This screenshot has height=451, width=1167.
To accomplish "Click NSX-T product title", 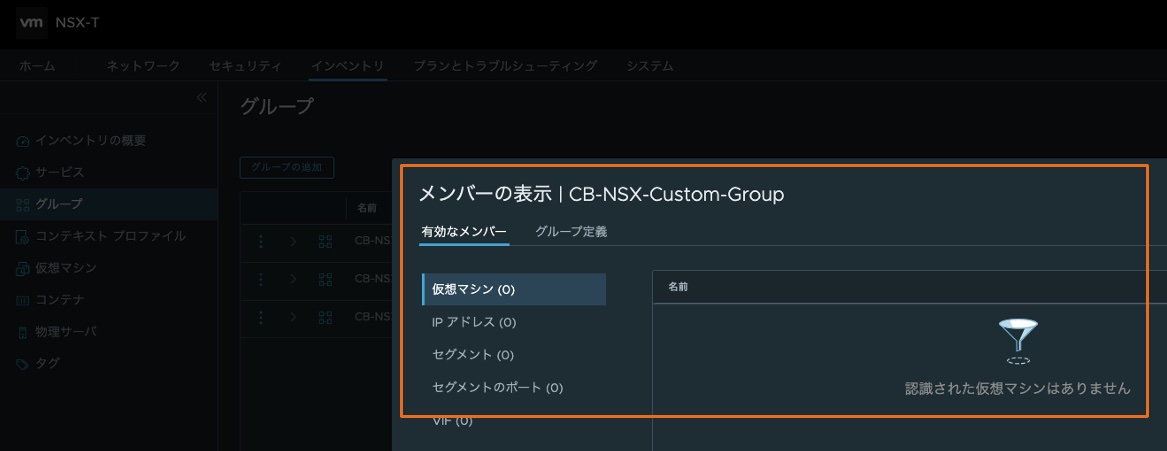I will pos(77,23).
